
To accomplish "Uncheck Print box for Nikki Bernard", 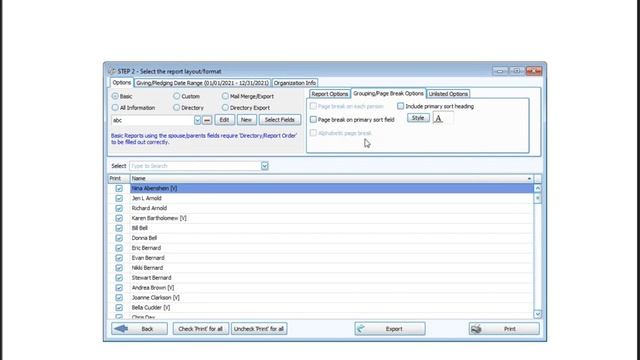I will pos(119,268).
